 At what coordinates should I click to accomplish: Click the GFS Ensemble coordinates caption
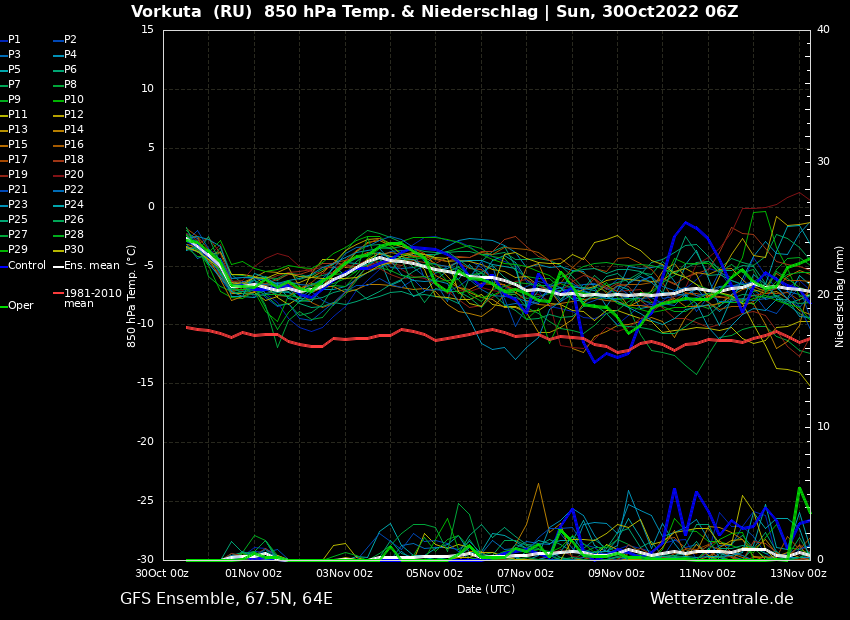tap(226, 599)
